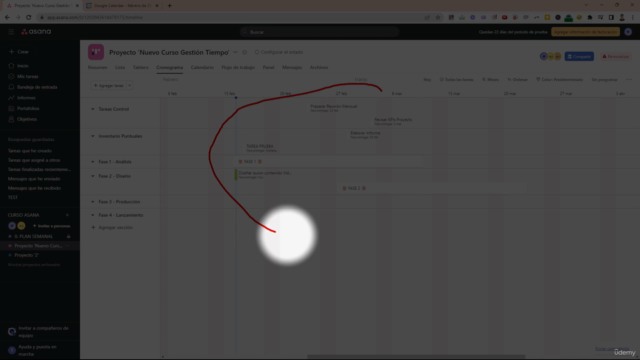Switch to Resumen tab
Viewport: 640px width, 360px height.
tap(98, 67)
